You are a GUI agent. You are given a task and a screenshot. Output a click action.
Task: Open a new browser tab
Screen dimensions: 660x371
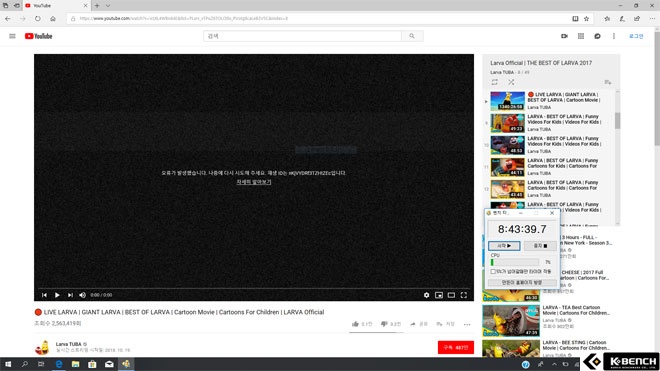pos(97,5)
